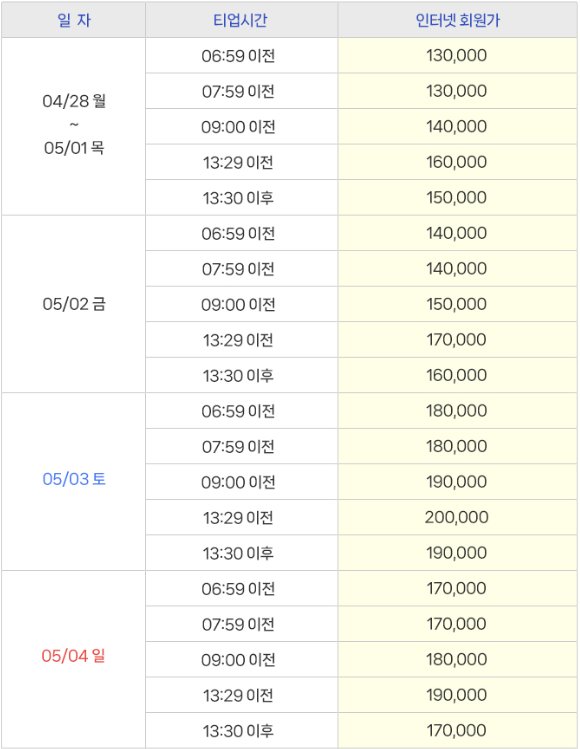Click 170,000 price for 05/02 금 13:29 이전
The image size is (580, 749).
(457, 340)
